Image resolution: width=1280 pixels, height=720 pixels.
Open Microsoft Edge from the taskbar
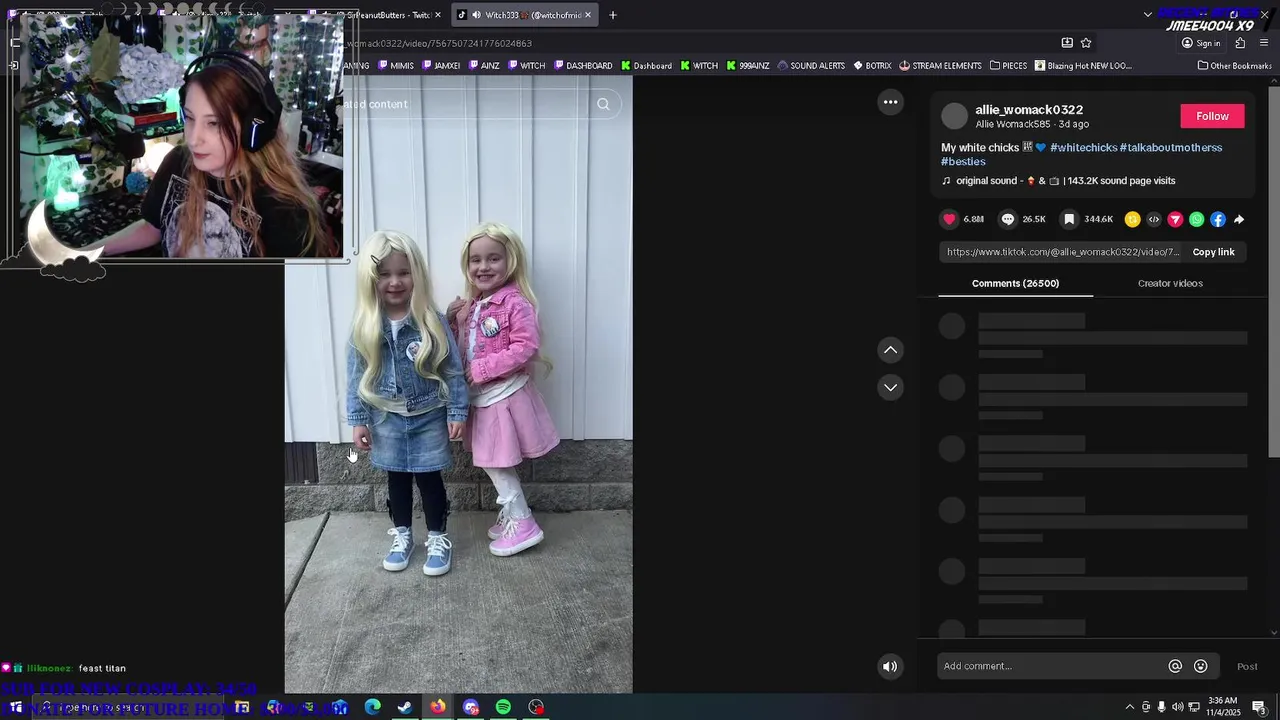coord(372,707)
